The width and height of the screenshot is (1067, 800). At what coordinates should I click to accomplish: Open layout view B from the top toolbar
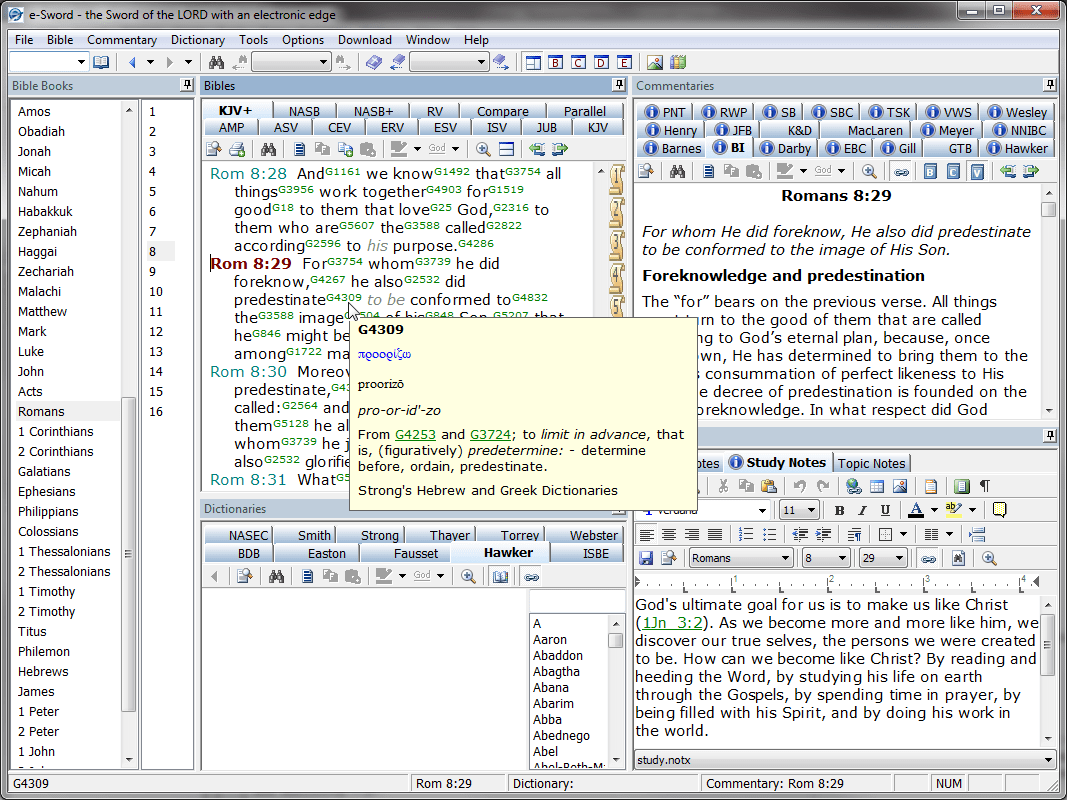point(556,62)
